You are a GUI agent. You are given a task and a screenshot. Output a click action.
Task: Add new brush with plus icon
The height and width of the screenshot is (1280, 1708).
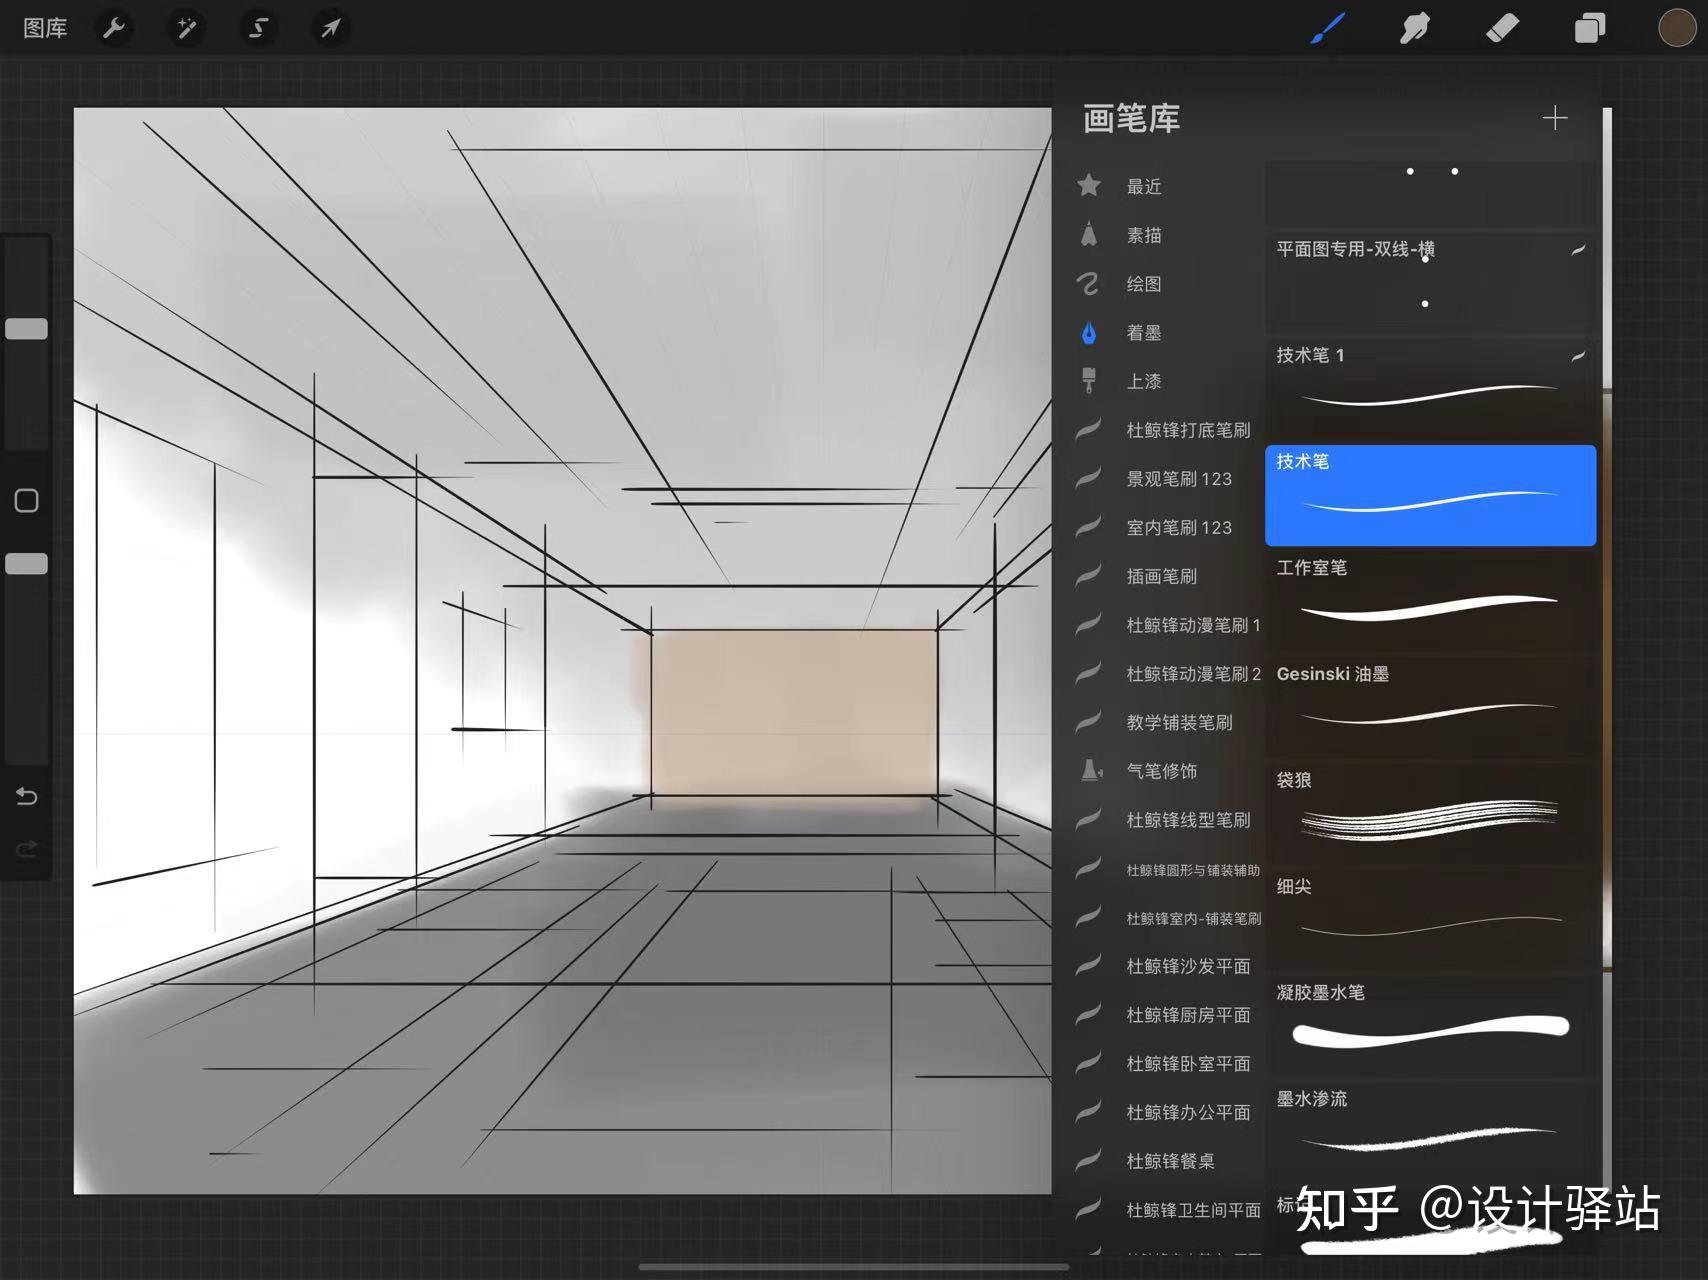coord(1555,118)
